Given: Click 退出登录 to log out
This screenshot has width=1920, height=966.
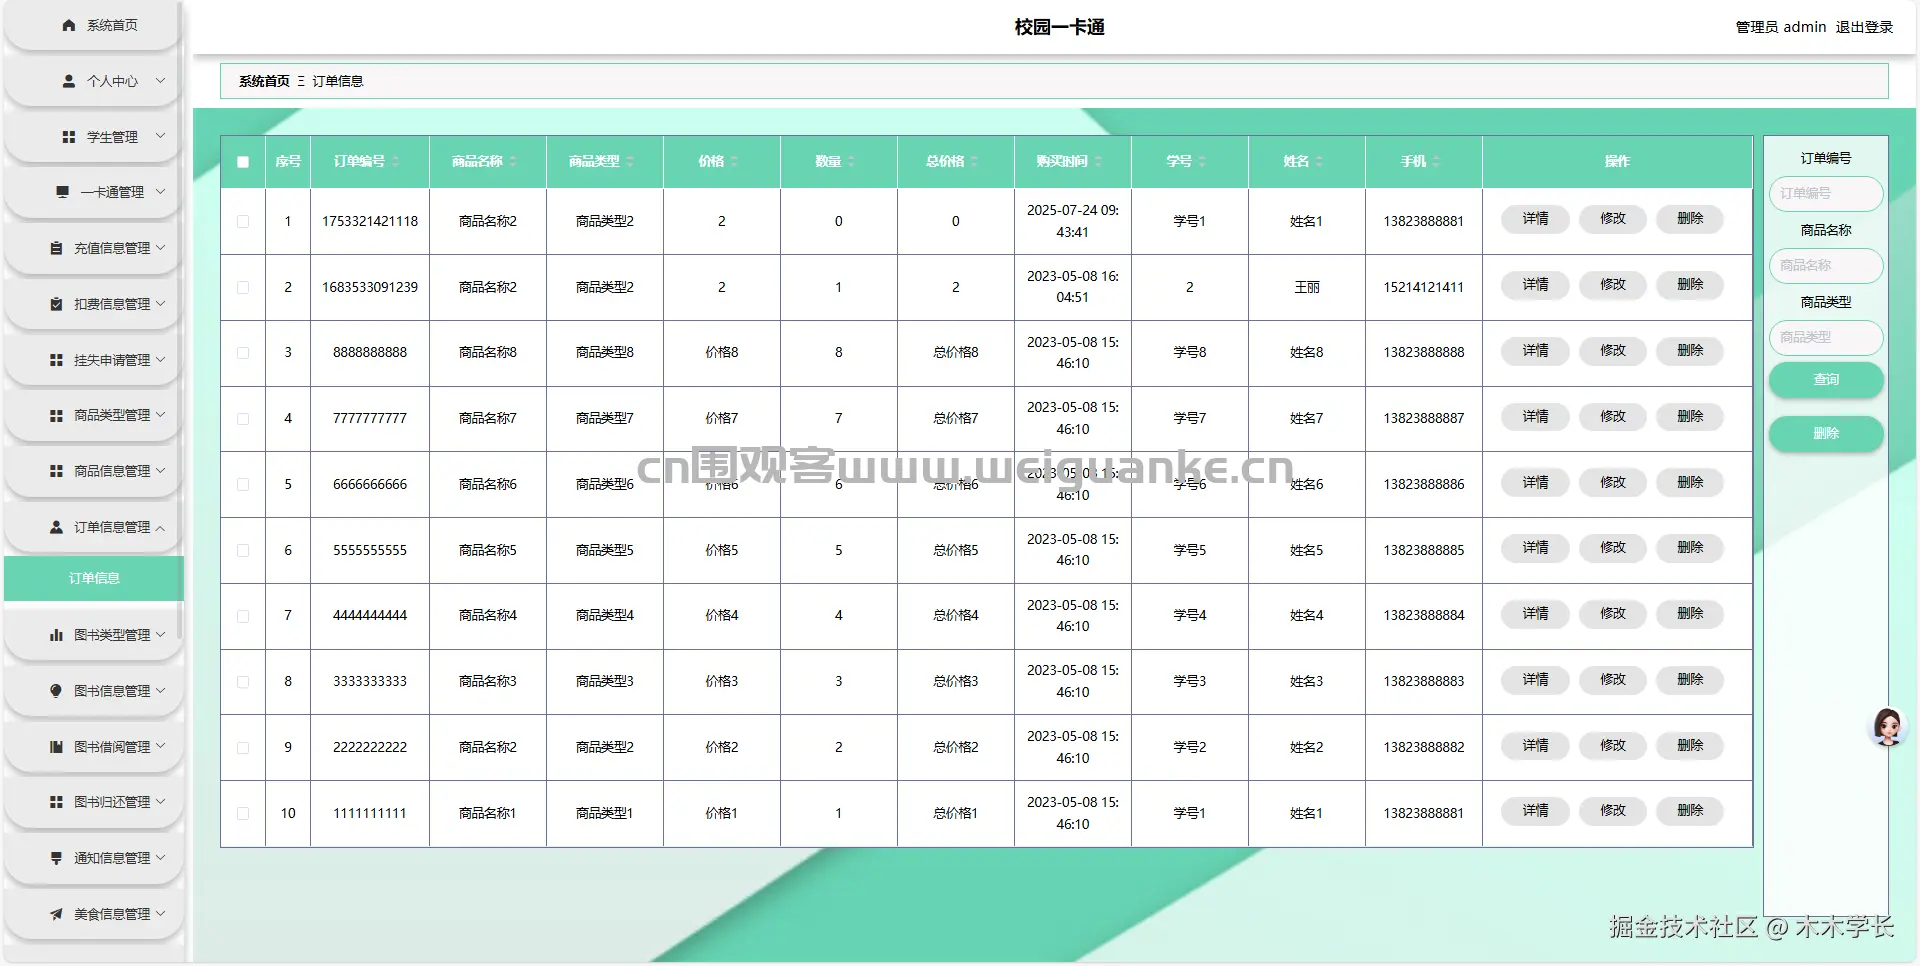Looking at the screenshot, I should 1864,27.
